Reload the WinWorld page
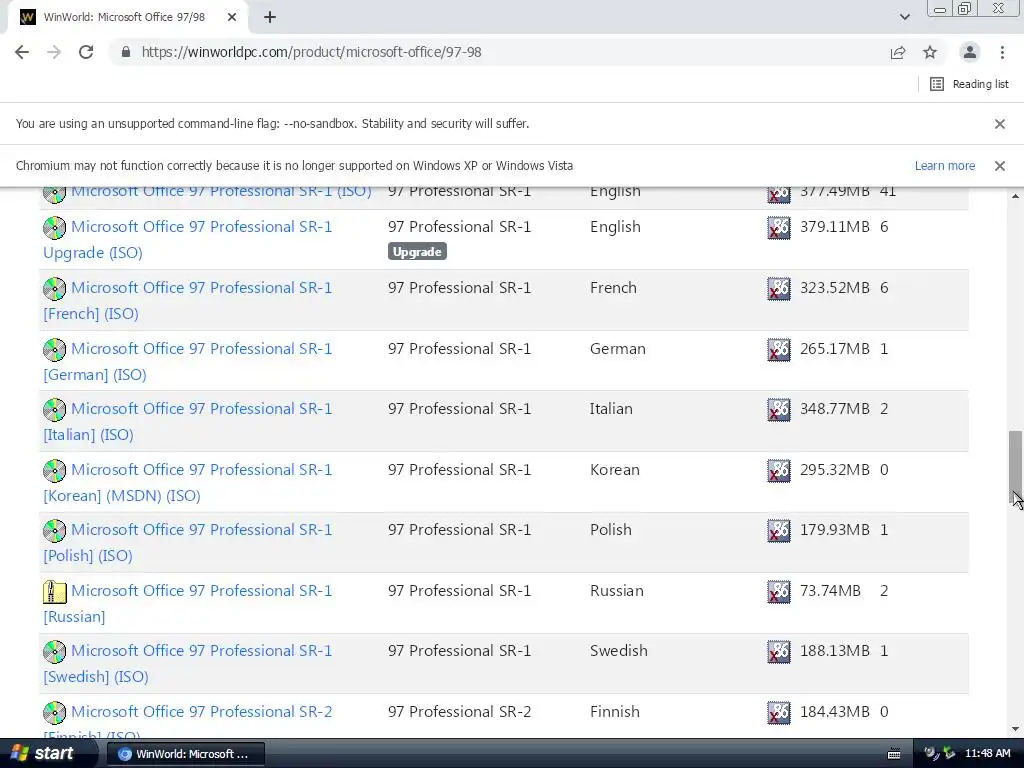 pyautogui.click(x=86, y=52)
